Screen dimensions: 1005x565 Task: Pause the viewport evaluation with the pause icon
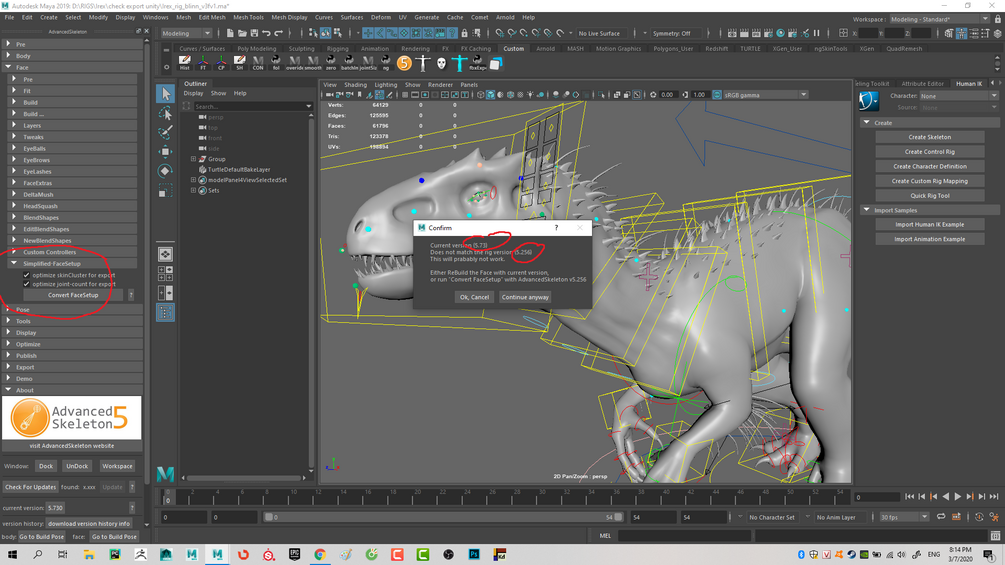coord(817,33)
